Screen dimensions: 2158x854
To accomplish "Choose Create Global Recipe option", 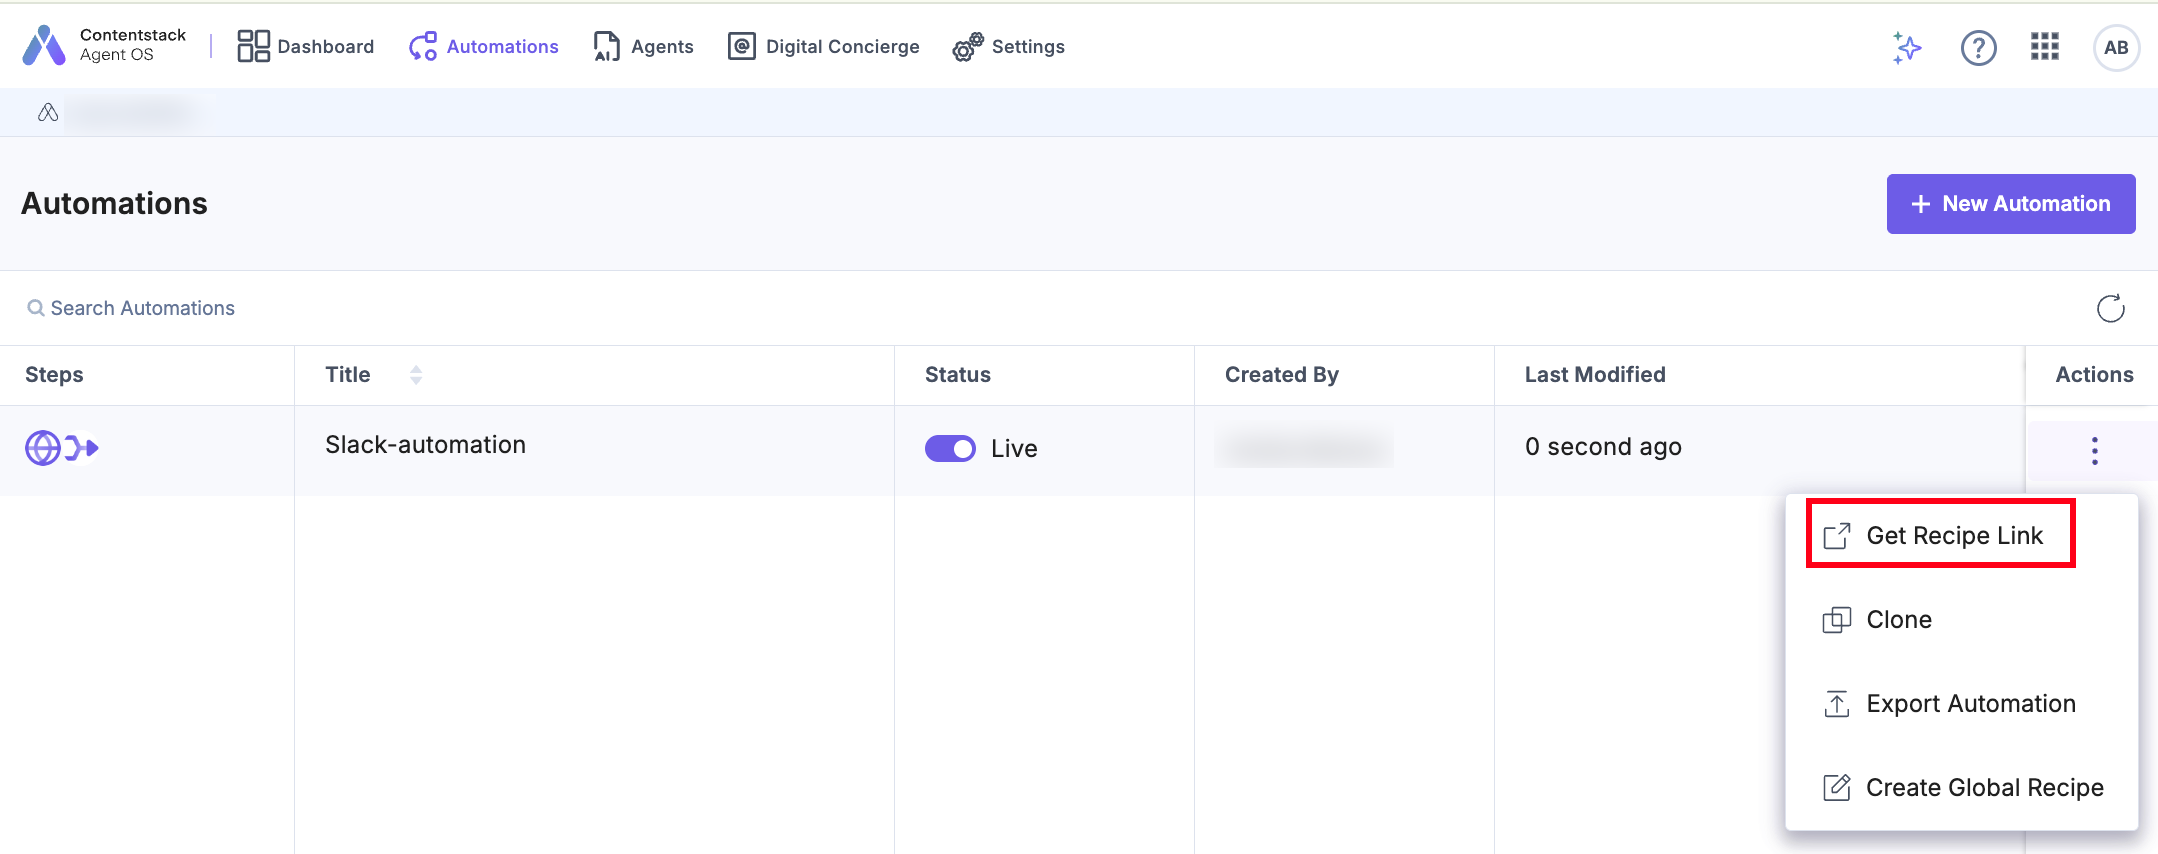I will tap(1984, 788).
